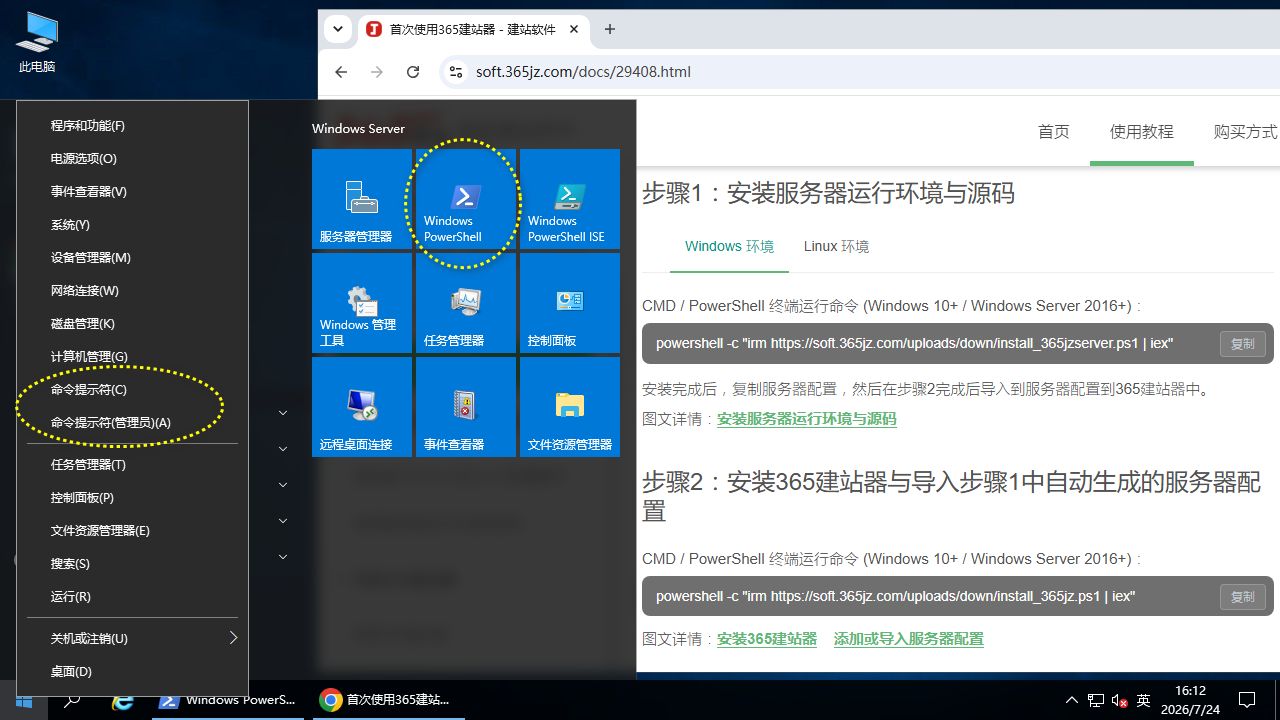The image size is (1280, 720).
Task: Expand the 关机或注销(U) submenu
Action: pos(132,638)
